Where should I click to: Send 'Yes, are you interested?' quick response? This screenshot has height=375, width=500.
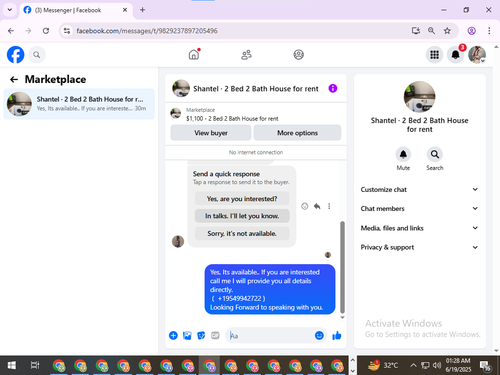point(242,199)
